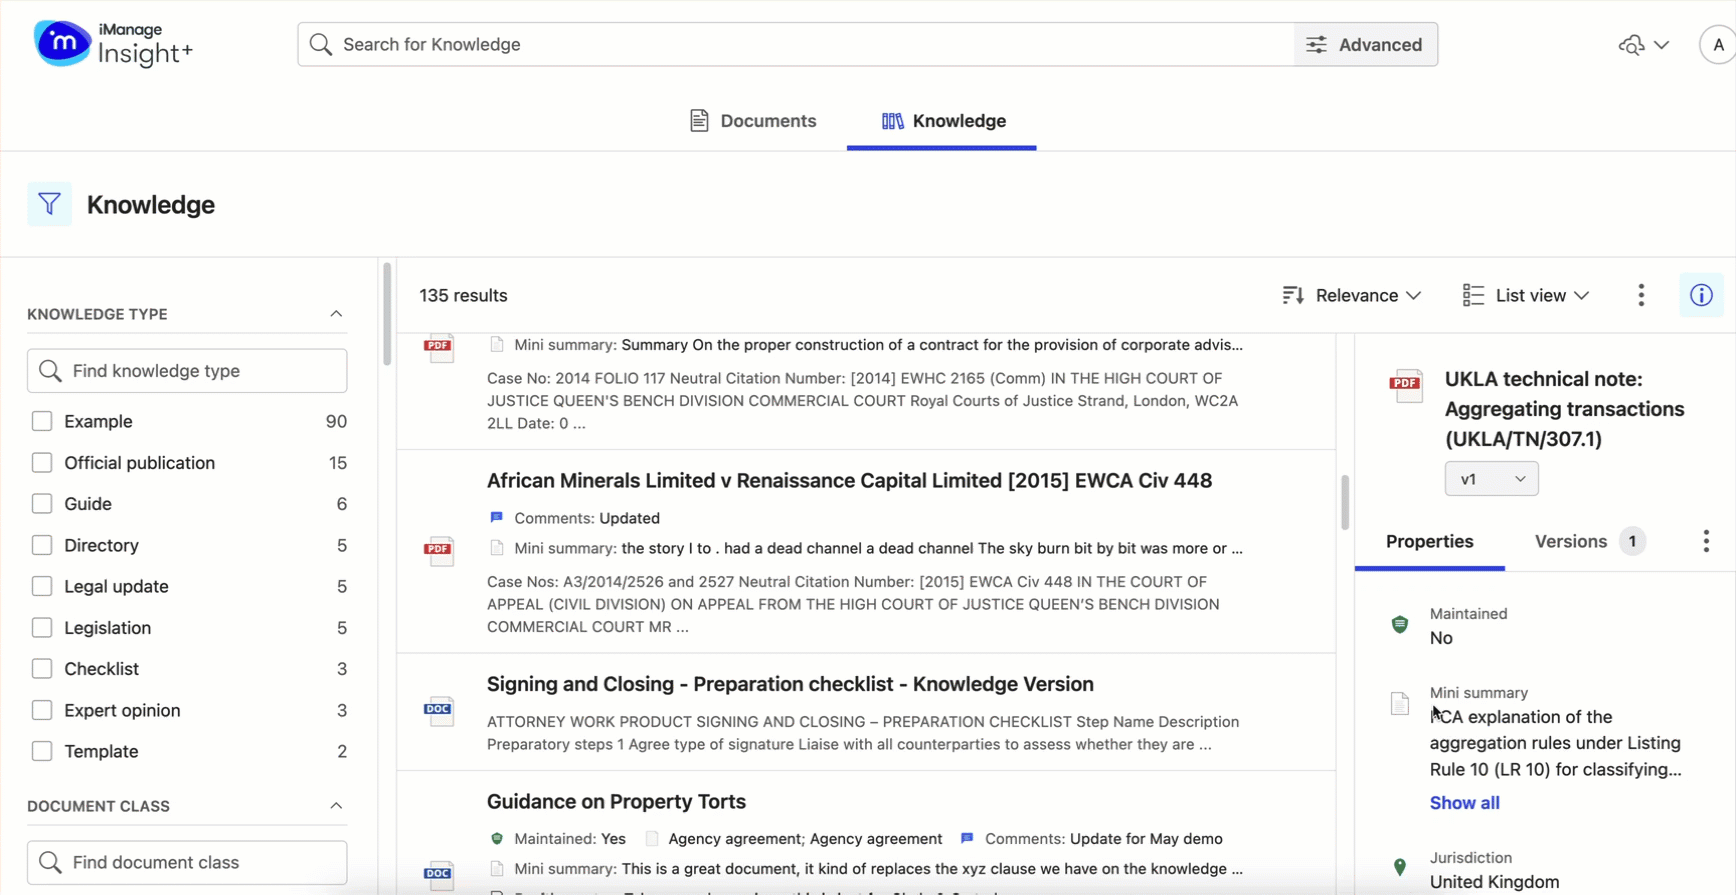Enable the Legislation filter checkbox

(43, 627)
